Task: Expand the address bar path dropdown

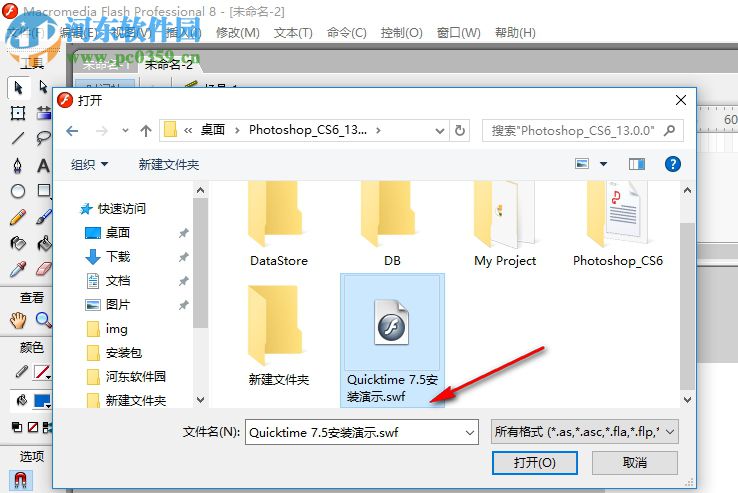Action: [440, 131]
